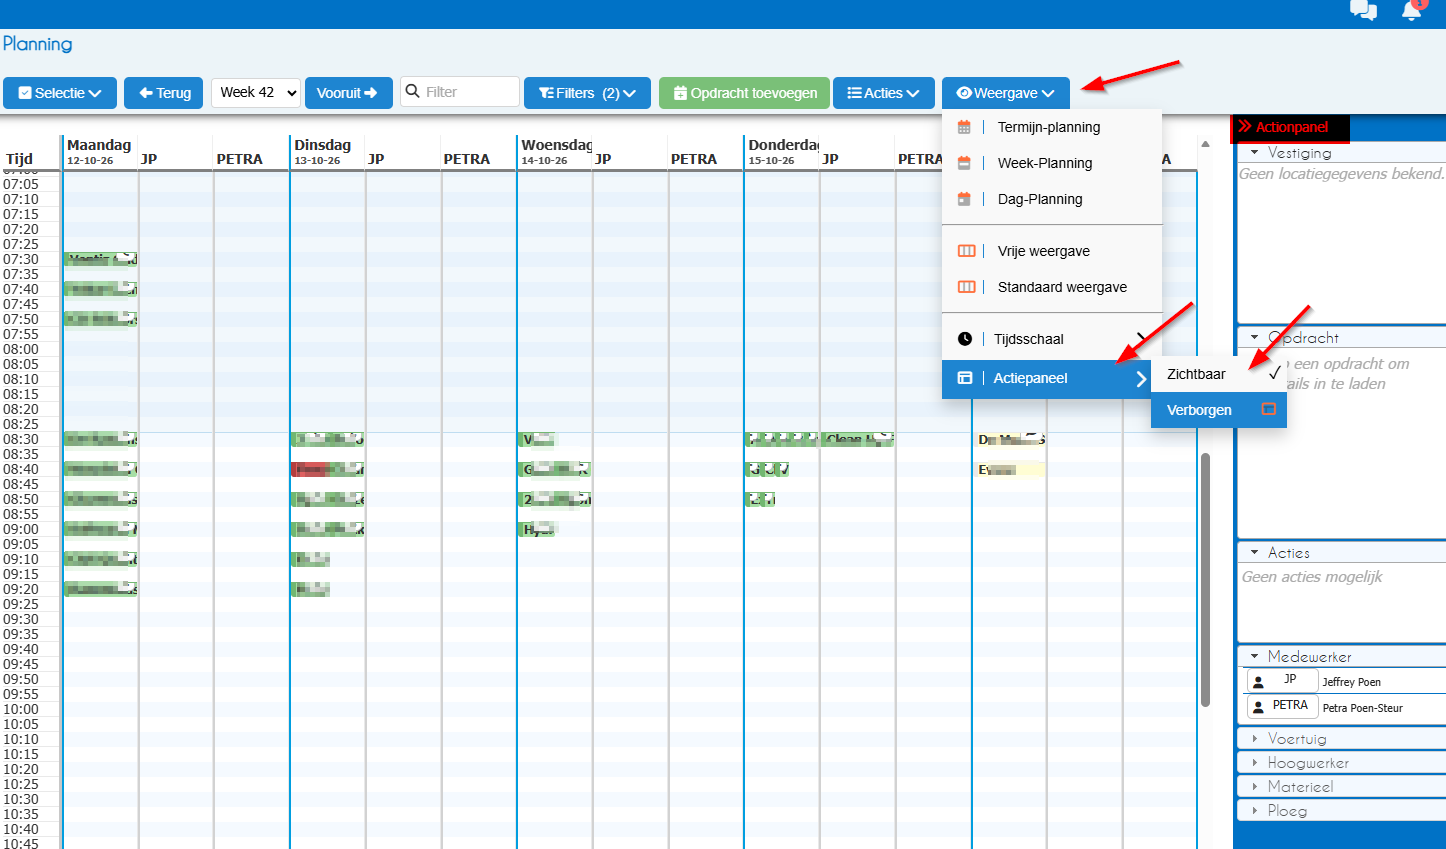Viewport: 1446px width, 849px height.
Task: Expand the Hoogwerker section
Action: [1341, 763]
